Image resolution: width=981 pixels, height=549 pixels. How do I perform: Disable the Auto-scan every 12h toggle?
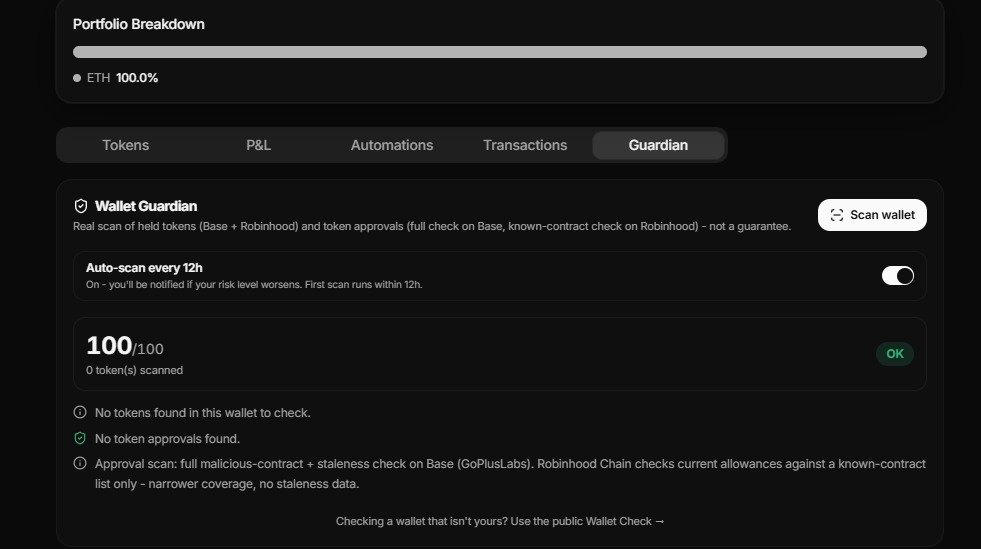point(898,276)
